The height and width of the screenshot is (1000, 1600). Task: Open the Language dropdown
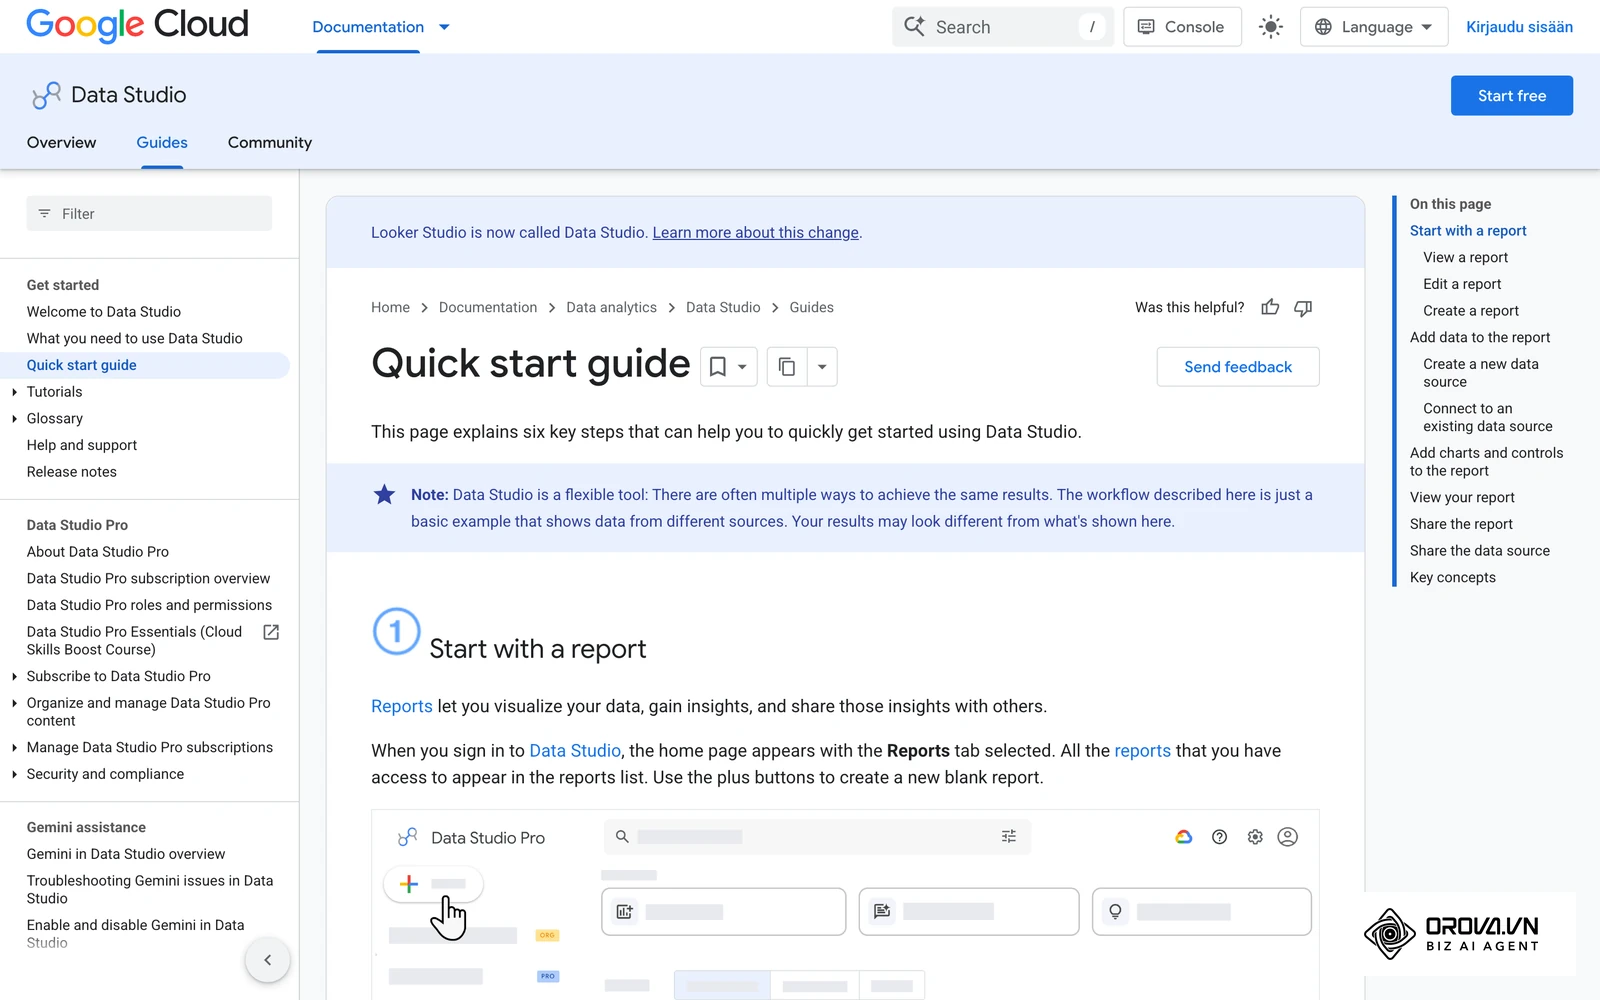coord(1374,27)
